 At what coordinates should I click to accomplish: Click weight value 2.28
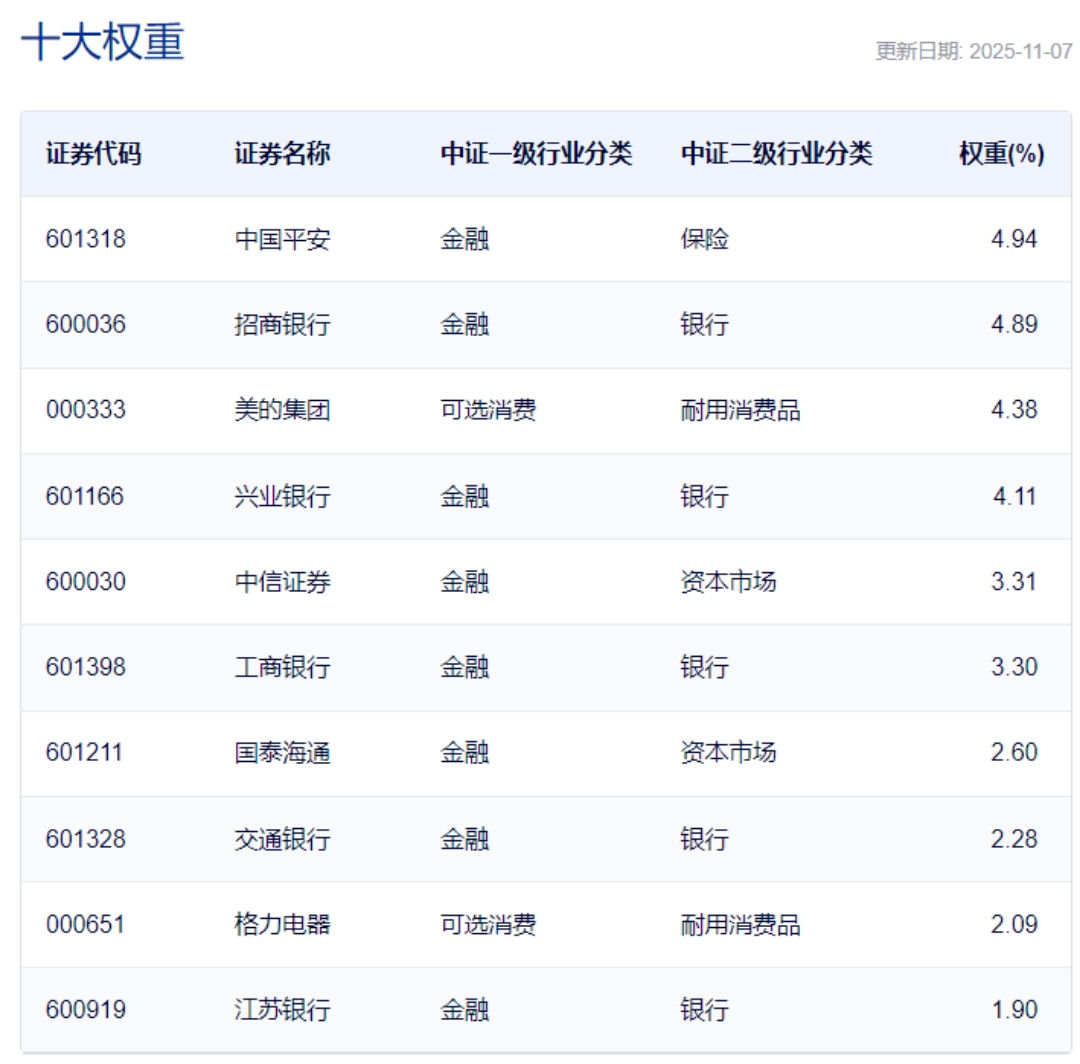pos(1014,839)
